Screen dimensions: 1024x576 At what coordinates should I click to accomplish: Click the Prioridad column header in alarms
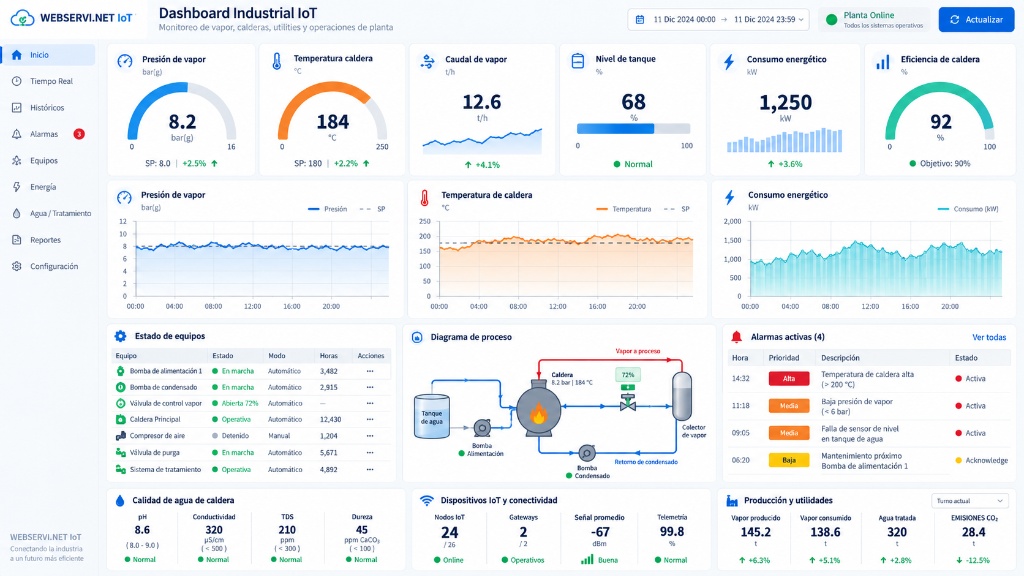pos(784,358)
